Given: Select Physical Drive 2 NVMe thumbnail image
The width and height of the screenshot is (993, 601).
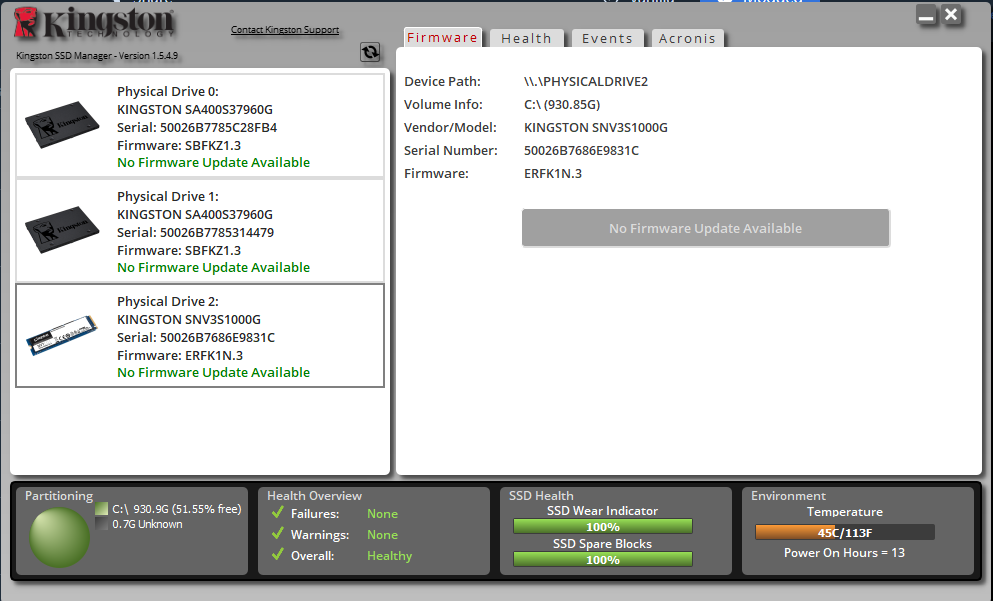Looking at the screenshot, I should click(x=62, y=335).
